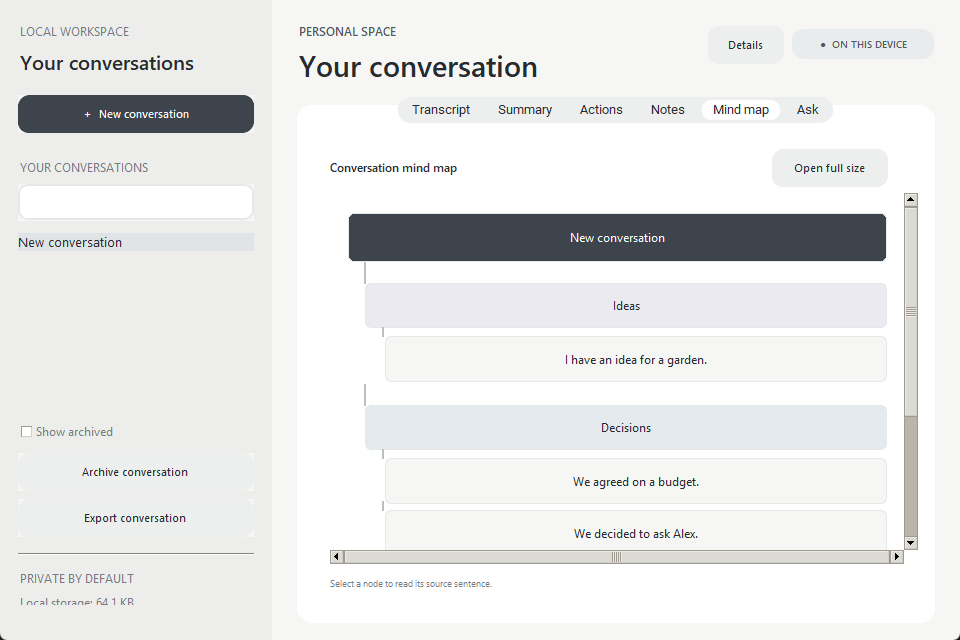The image size is (960, 640).
Task: Click the mind map horizontal scrollbar thumb
Action: click(617, 557)
